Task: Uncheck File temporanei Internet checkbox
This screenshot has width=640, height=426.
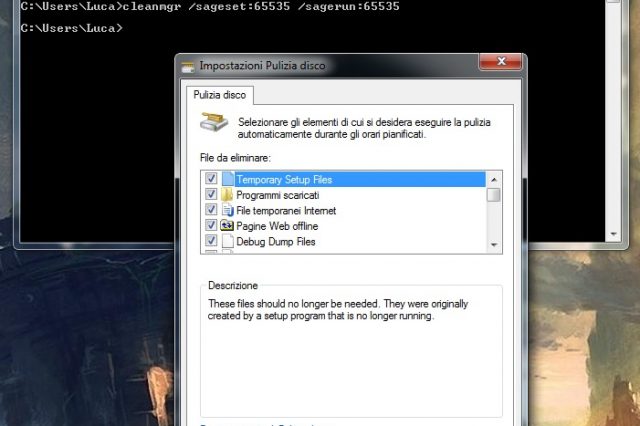Action: [x=211, y=210]
